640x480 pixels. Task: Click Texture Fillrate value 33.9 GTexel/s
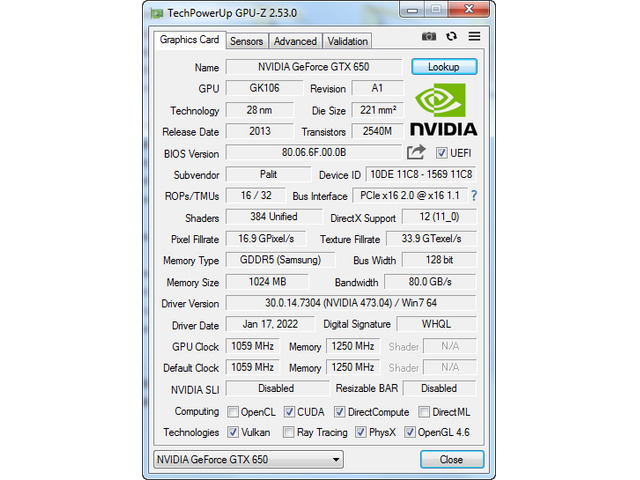point(431,238)
